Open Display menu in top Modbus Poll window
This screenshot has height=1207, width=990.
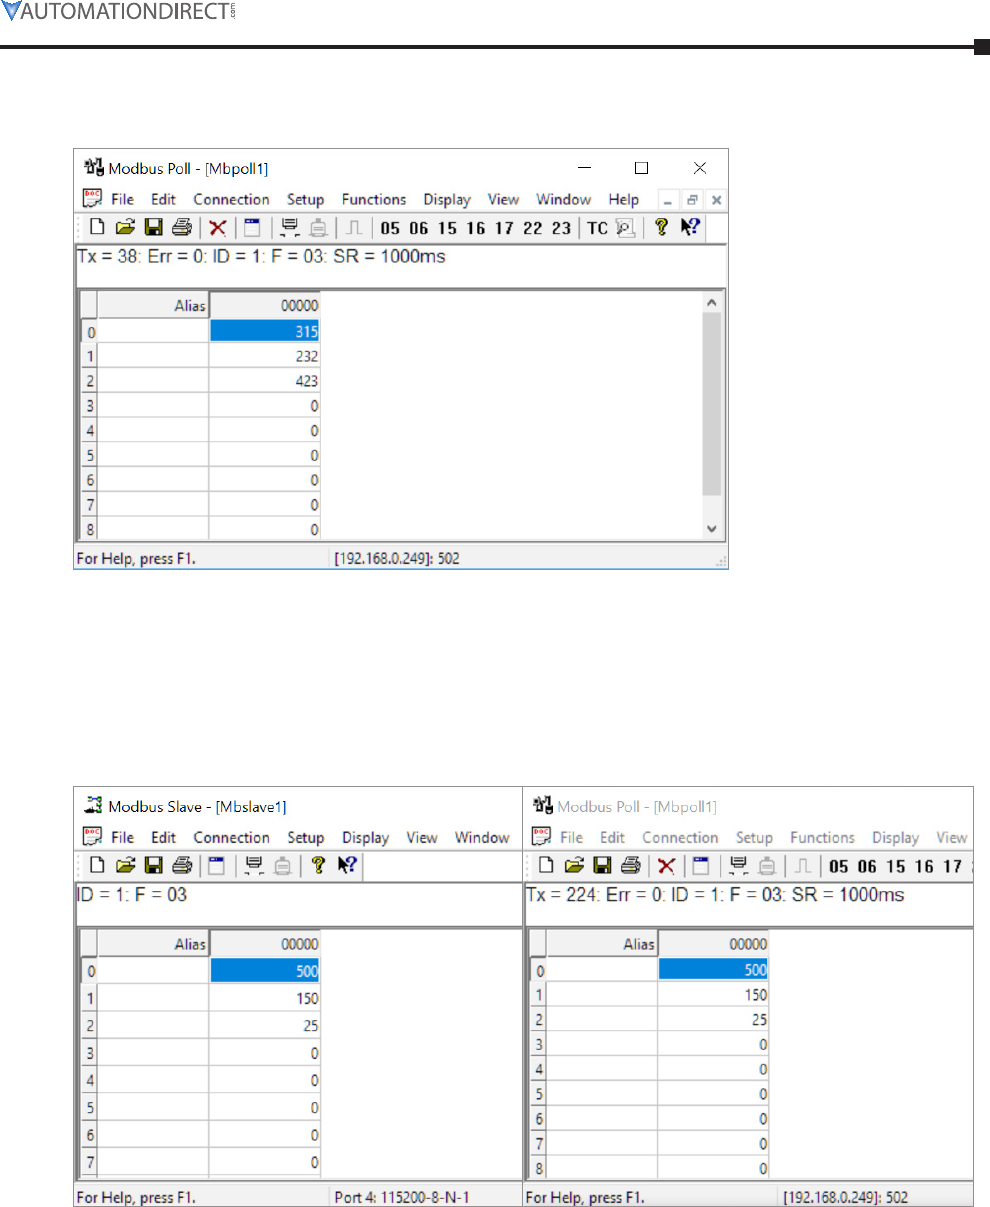point(446,199)
